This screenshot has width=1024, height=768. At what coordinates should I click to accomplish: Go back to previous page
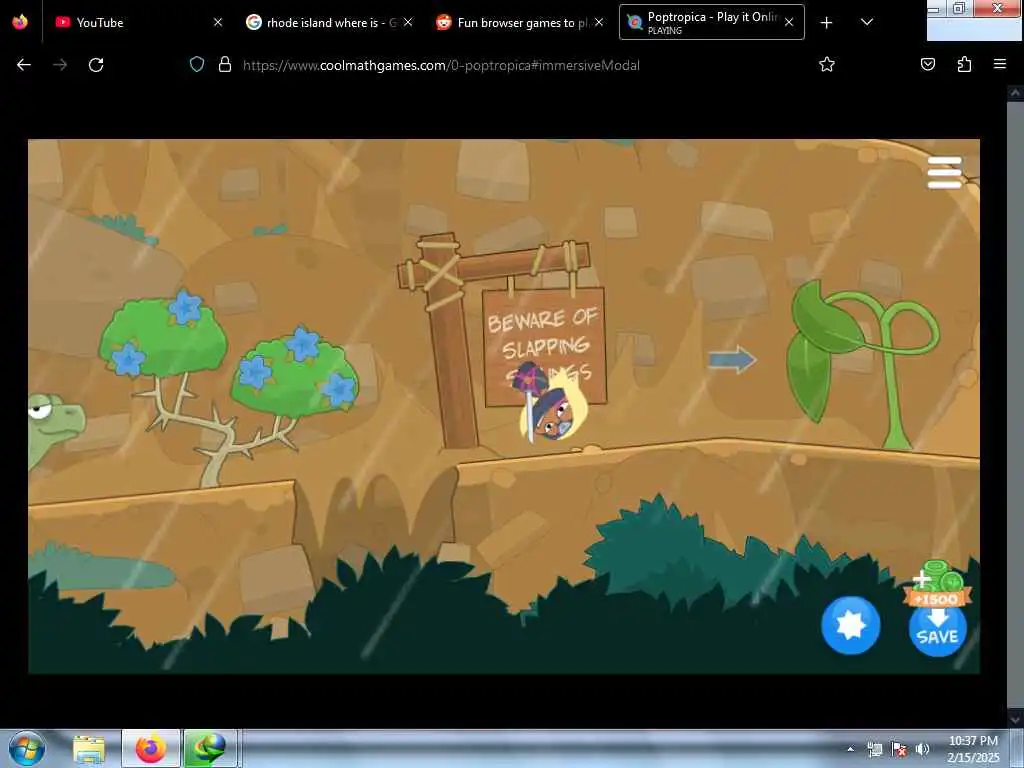pos(24,65)
